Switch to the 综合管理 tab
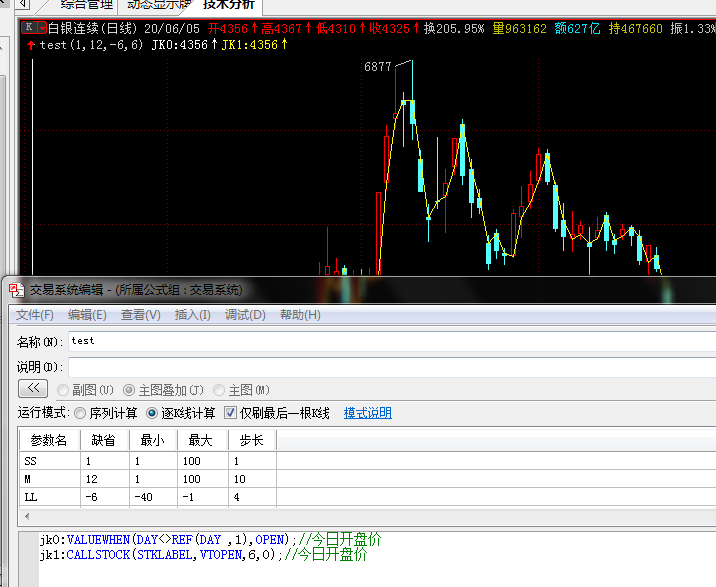The image size is (716, 587). coord(87,5)
